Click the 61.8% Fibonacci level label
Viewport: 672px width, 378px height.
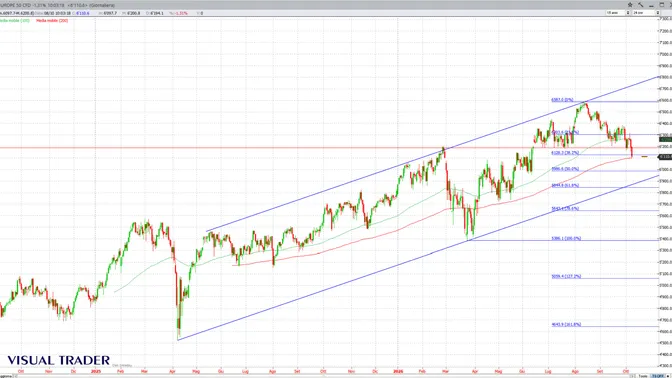point(565,186)
